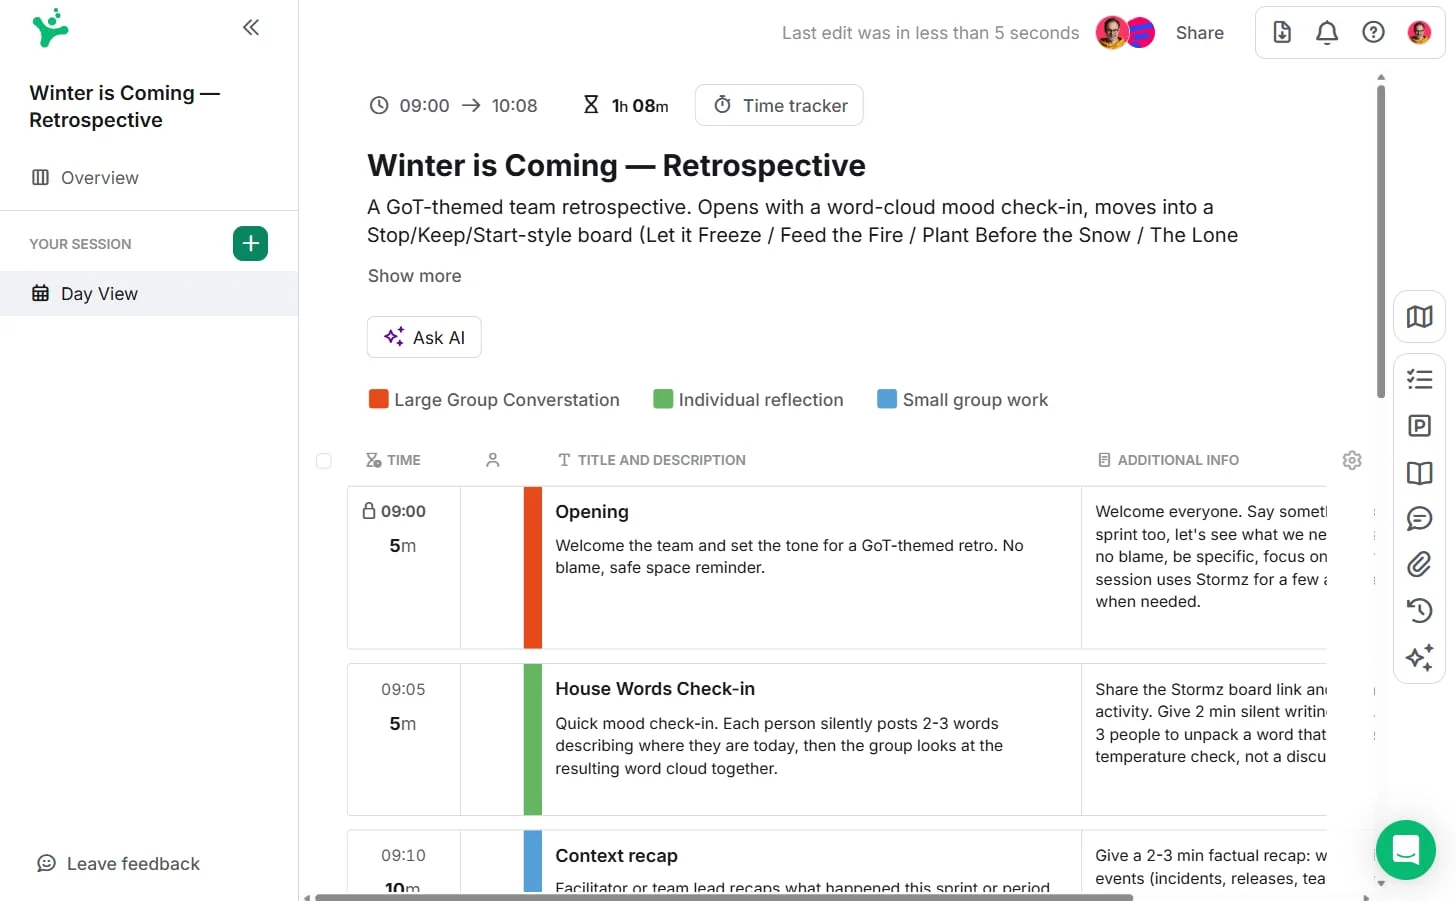Click the orange Large Group Conversation swatch
The width and height of the screenshot is (1456, 901).
tap(378, 399)
